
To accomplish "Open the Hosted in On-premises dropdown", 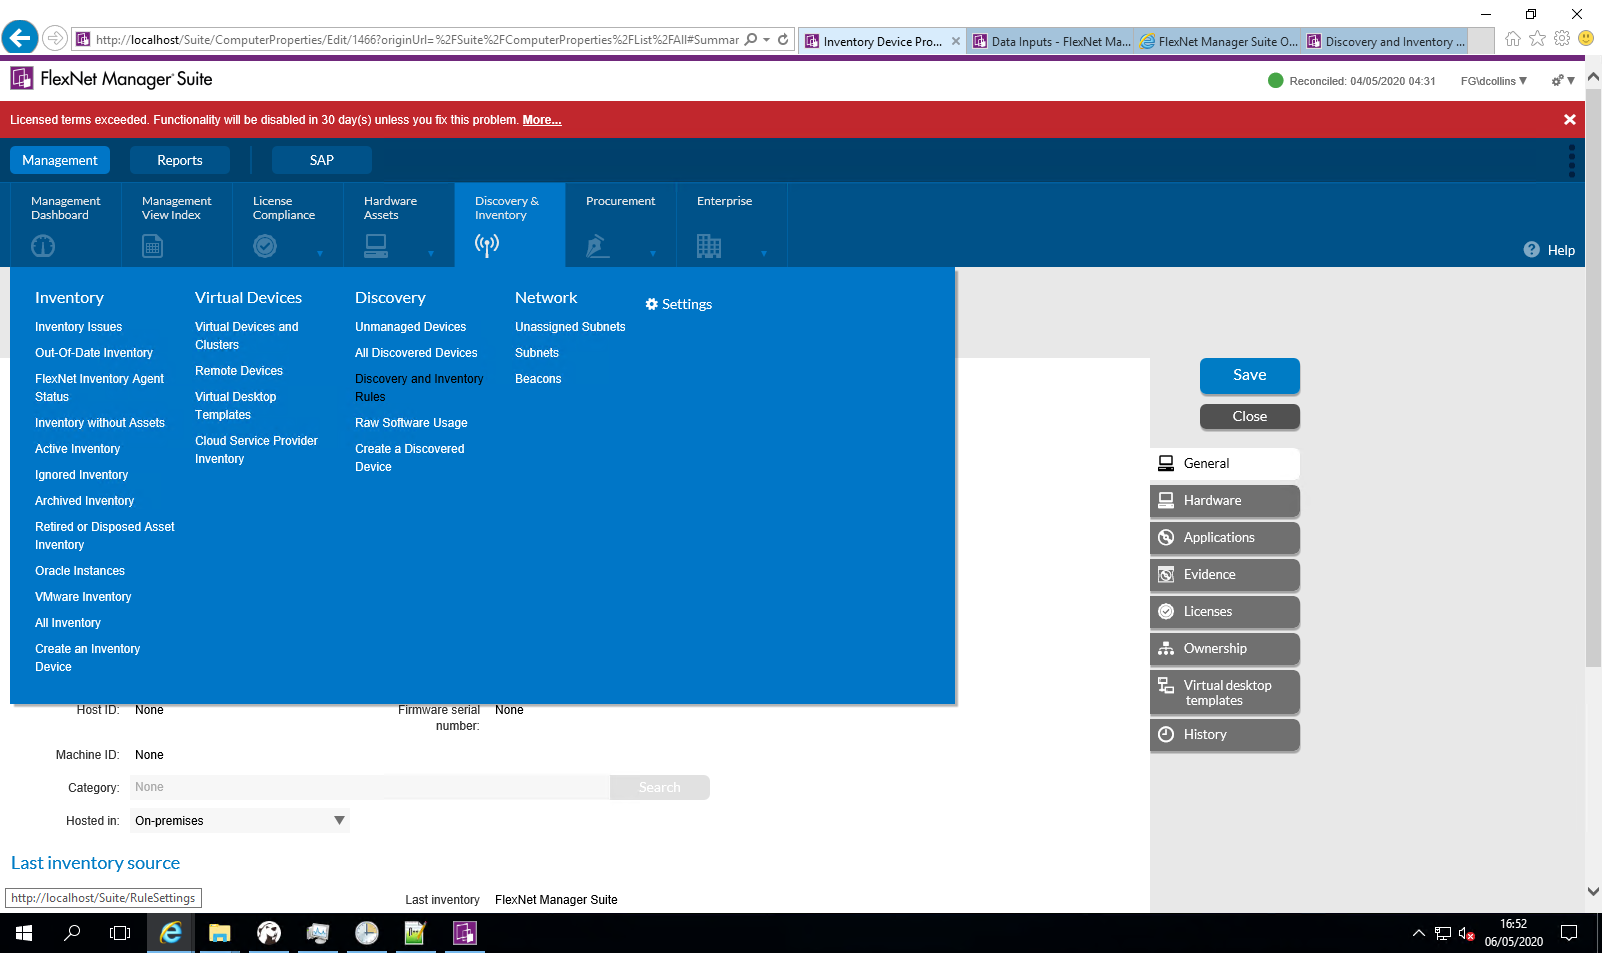I will tap(239, 821).
